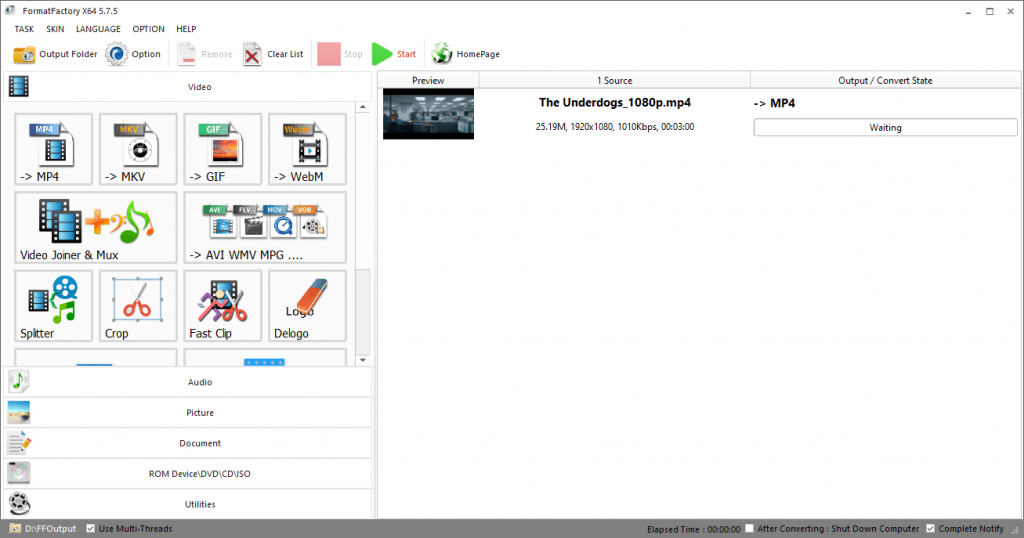This screenshot has width=1024, height=538.
Task: Click the FormatFactory app icon in title bar
Action: click(x=10, y=10)
